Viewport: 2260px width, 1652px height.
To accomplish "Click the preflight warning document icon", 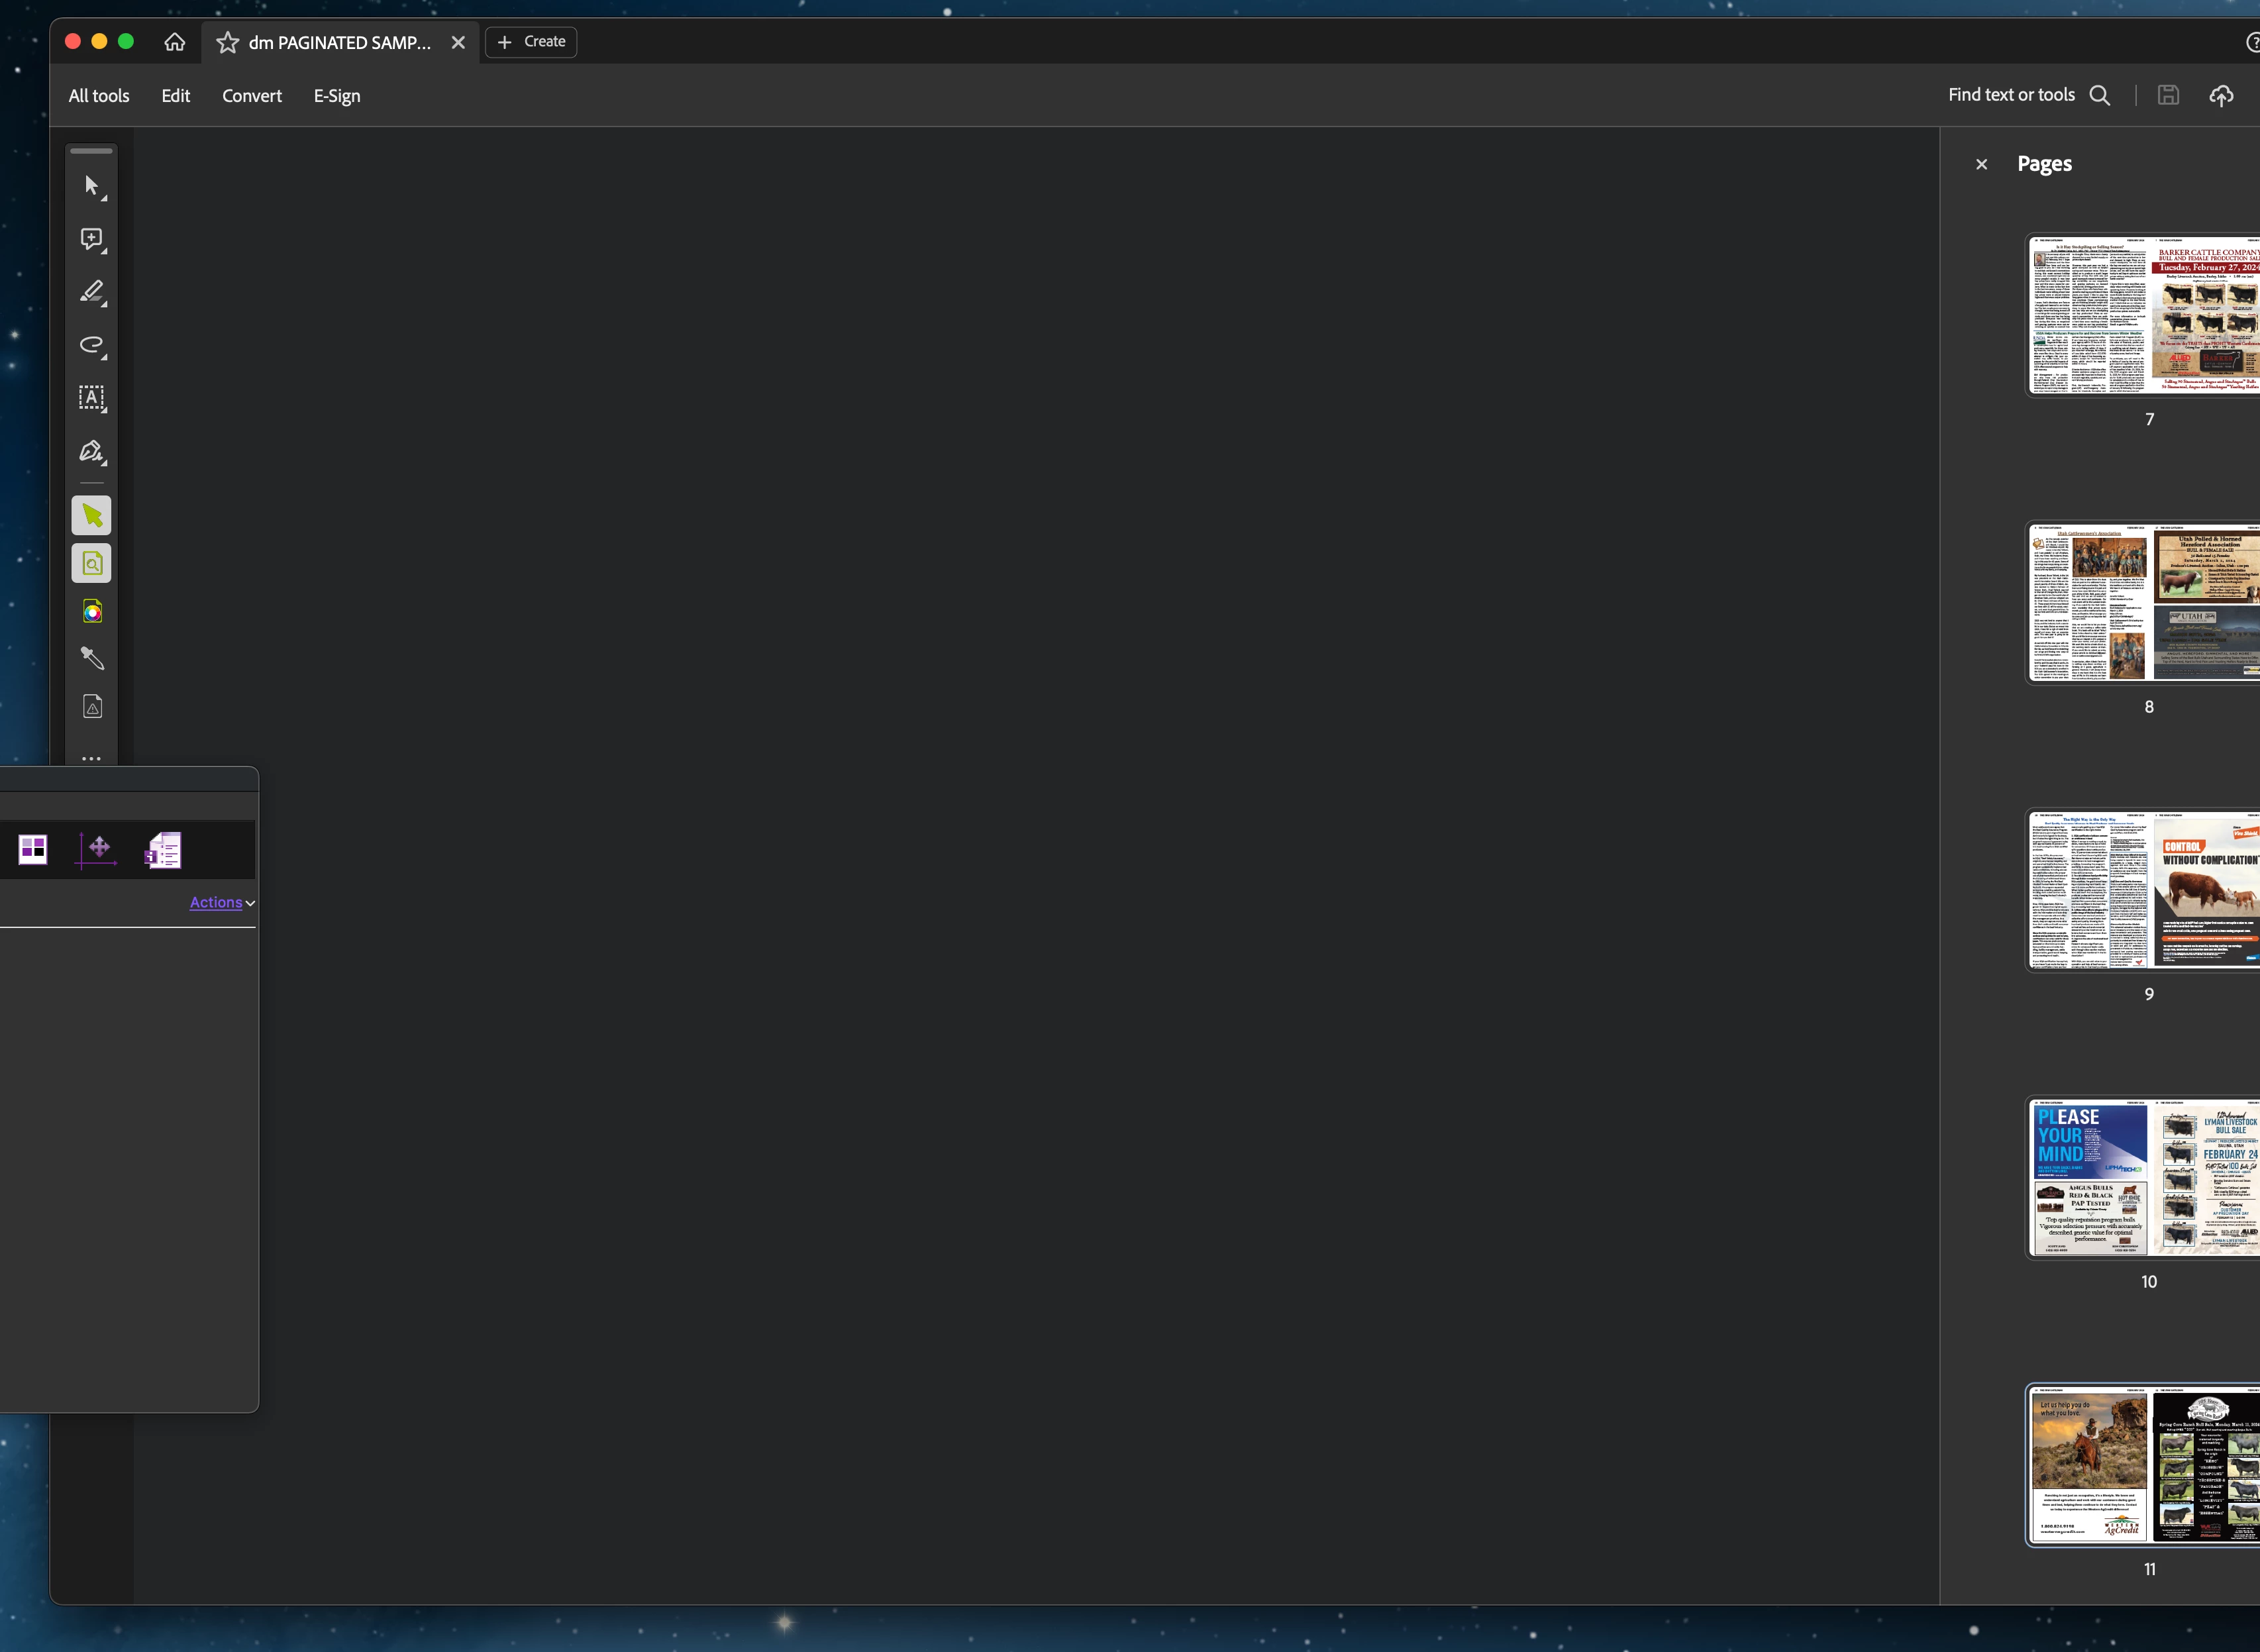I will [x=92, y=707].
